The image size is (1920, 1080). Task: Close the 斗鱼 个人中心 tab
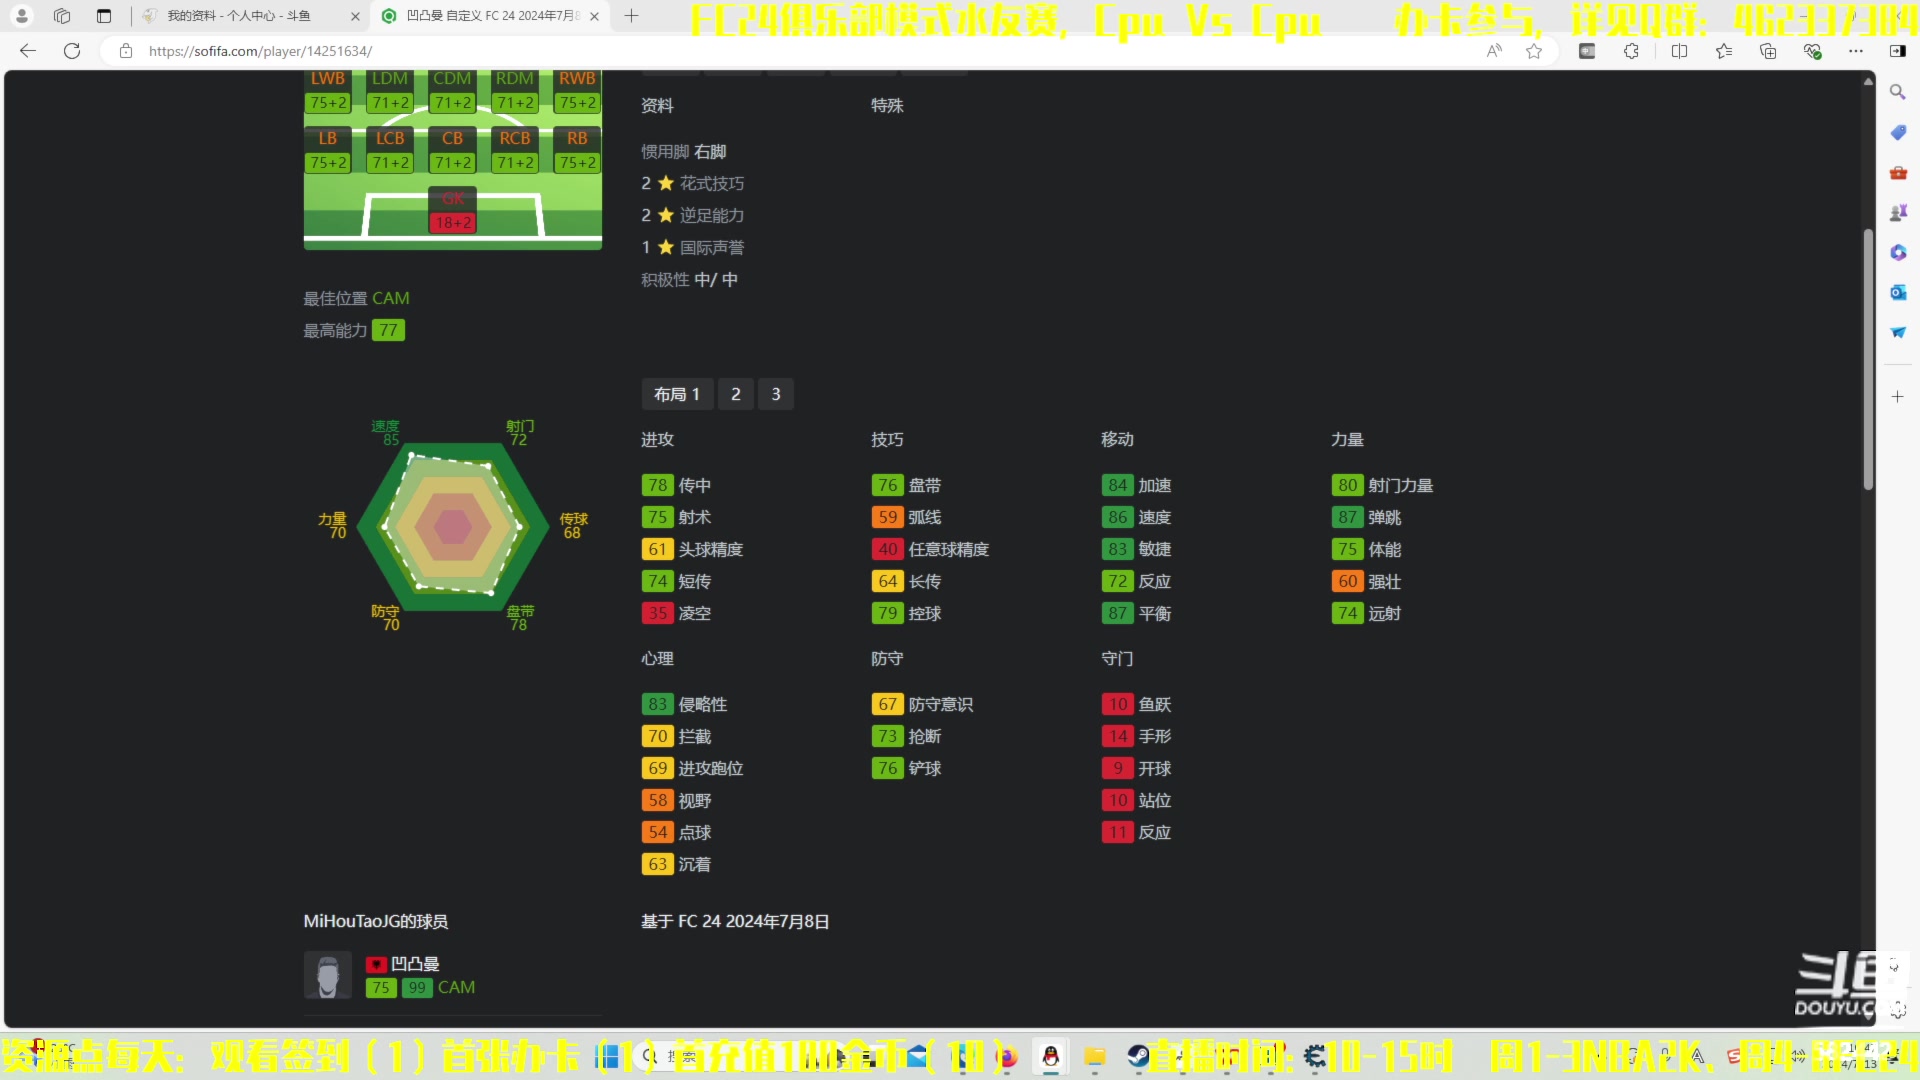click(x=355, y=16)
